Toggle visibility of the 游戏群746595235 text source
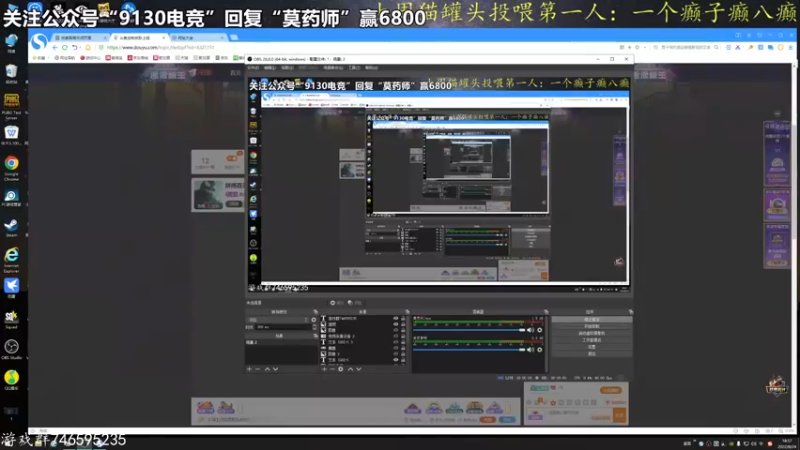Viewport: 800px width, 450px height. tap(395, 318)
